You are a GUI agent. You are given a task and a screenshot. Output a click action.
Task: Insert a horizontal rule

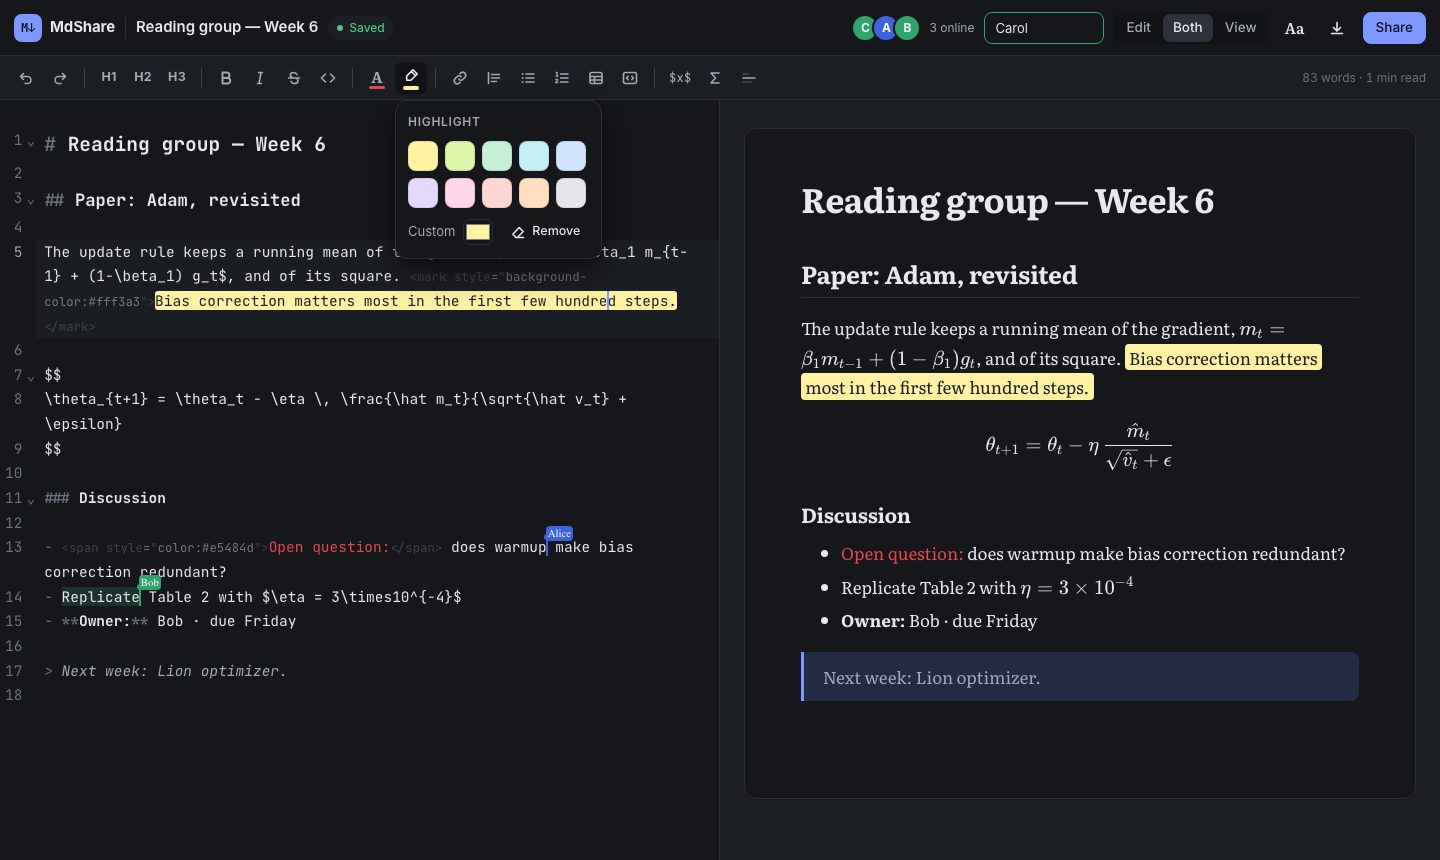tap(749, 78)
